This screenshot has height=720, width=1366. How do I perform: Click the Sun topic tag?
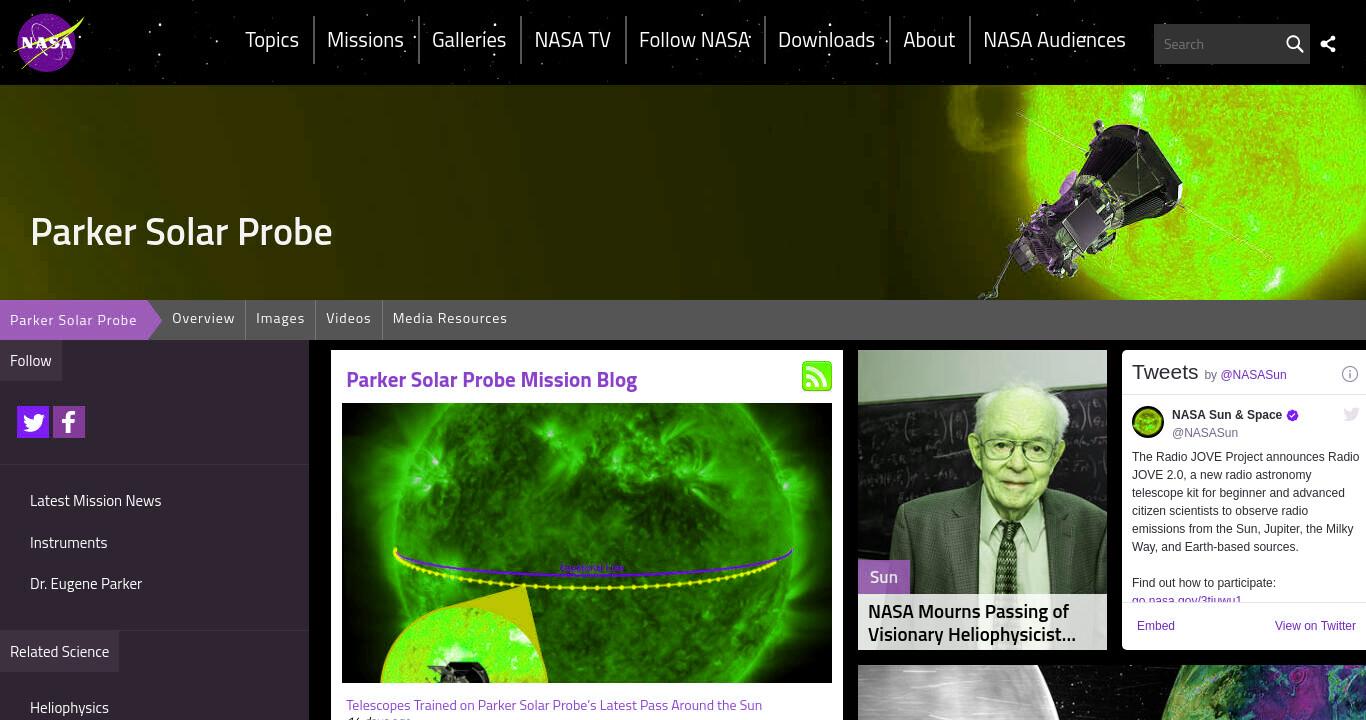point(884,577)
